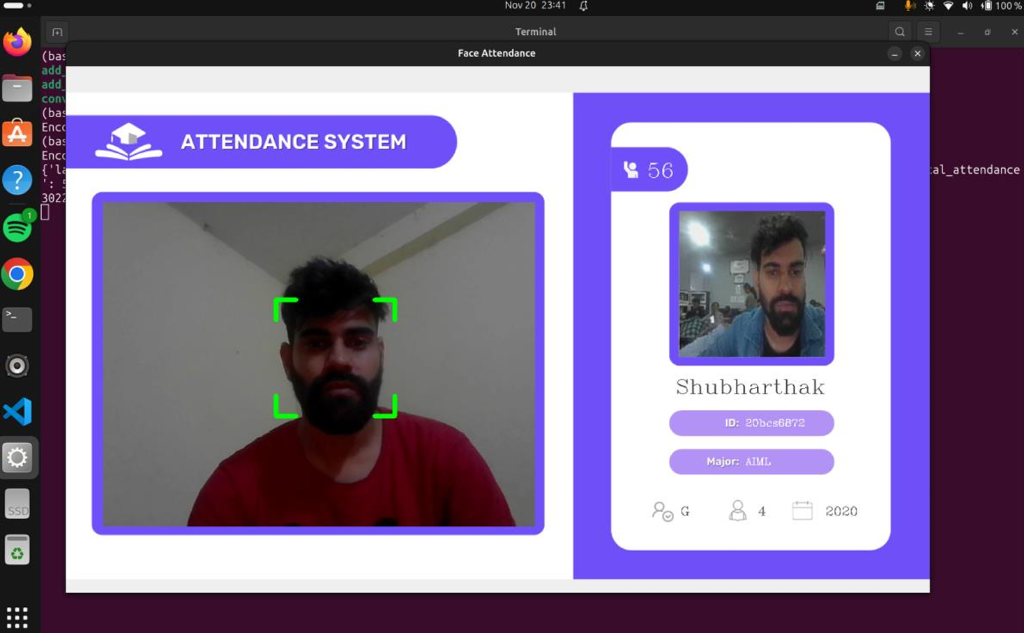Click the Major: AIML field

752,461
